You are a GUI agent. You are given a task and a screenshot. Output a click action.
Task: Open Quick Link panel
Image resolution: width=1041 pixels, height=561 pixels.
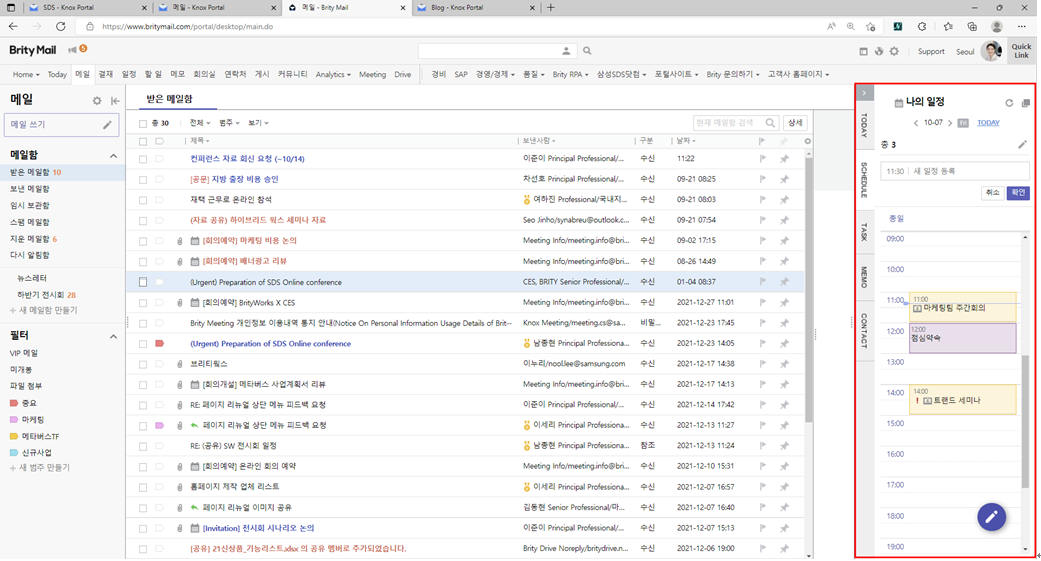pyautogui.click(x=1021, y=50)
